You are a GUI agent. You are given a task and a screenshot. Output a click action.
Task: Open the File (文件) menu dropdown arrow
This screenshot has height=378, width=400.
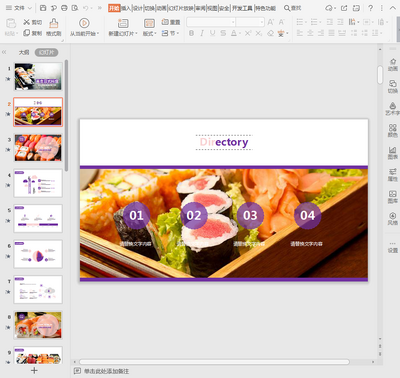(30, 8)
